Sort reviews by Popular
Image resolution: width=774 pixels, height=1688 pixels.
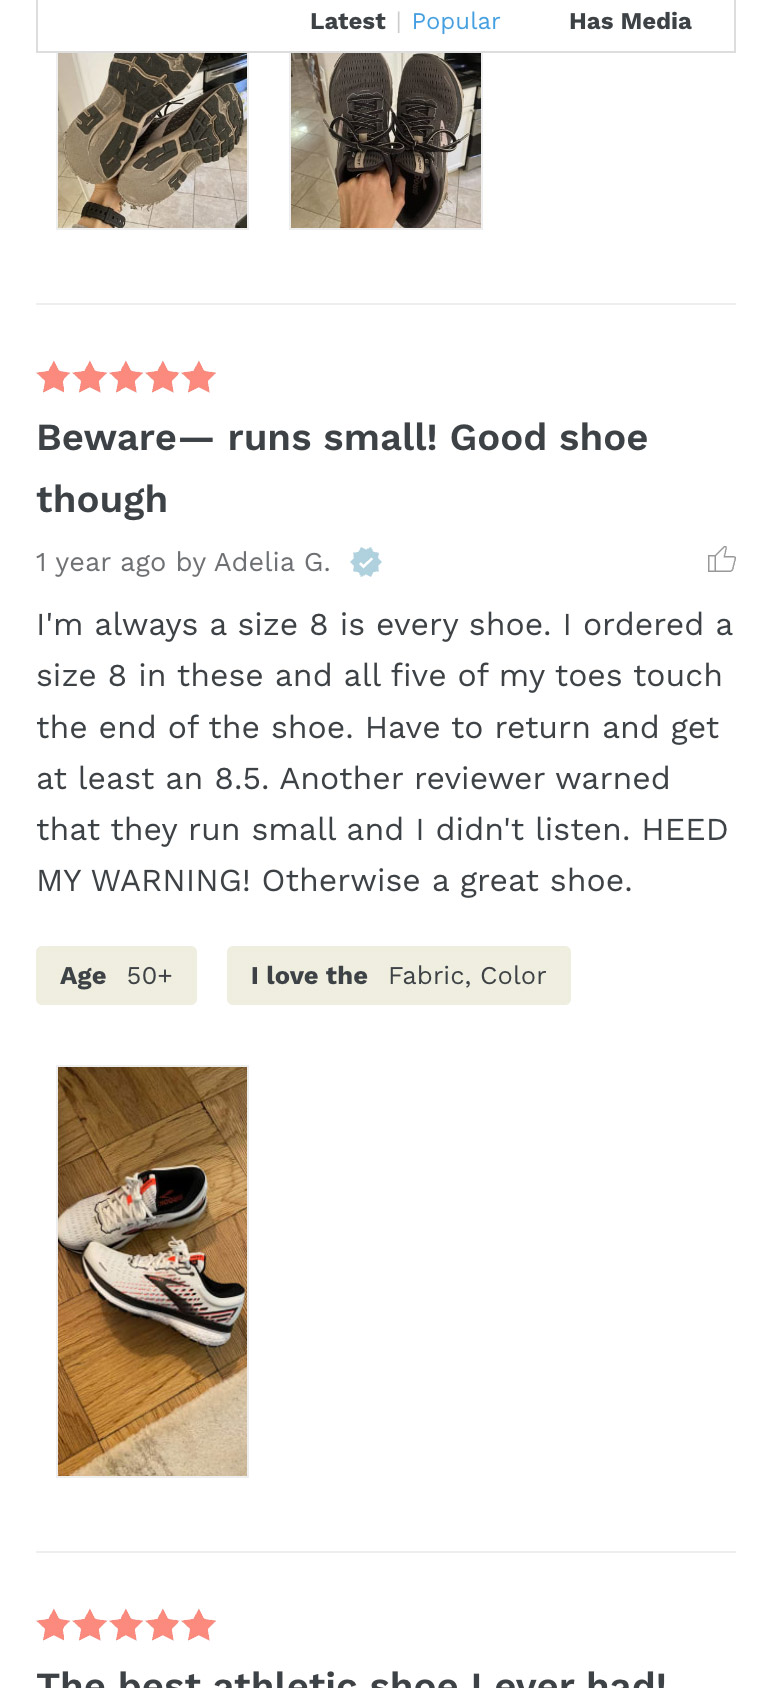[x=455, y=21]
